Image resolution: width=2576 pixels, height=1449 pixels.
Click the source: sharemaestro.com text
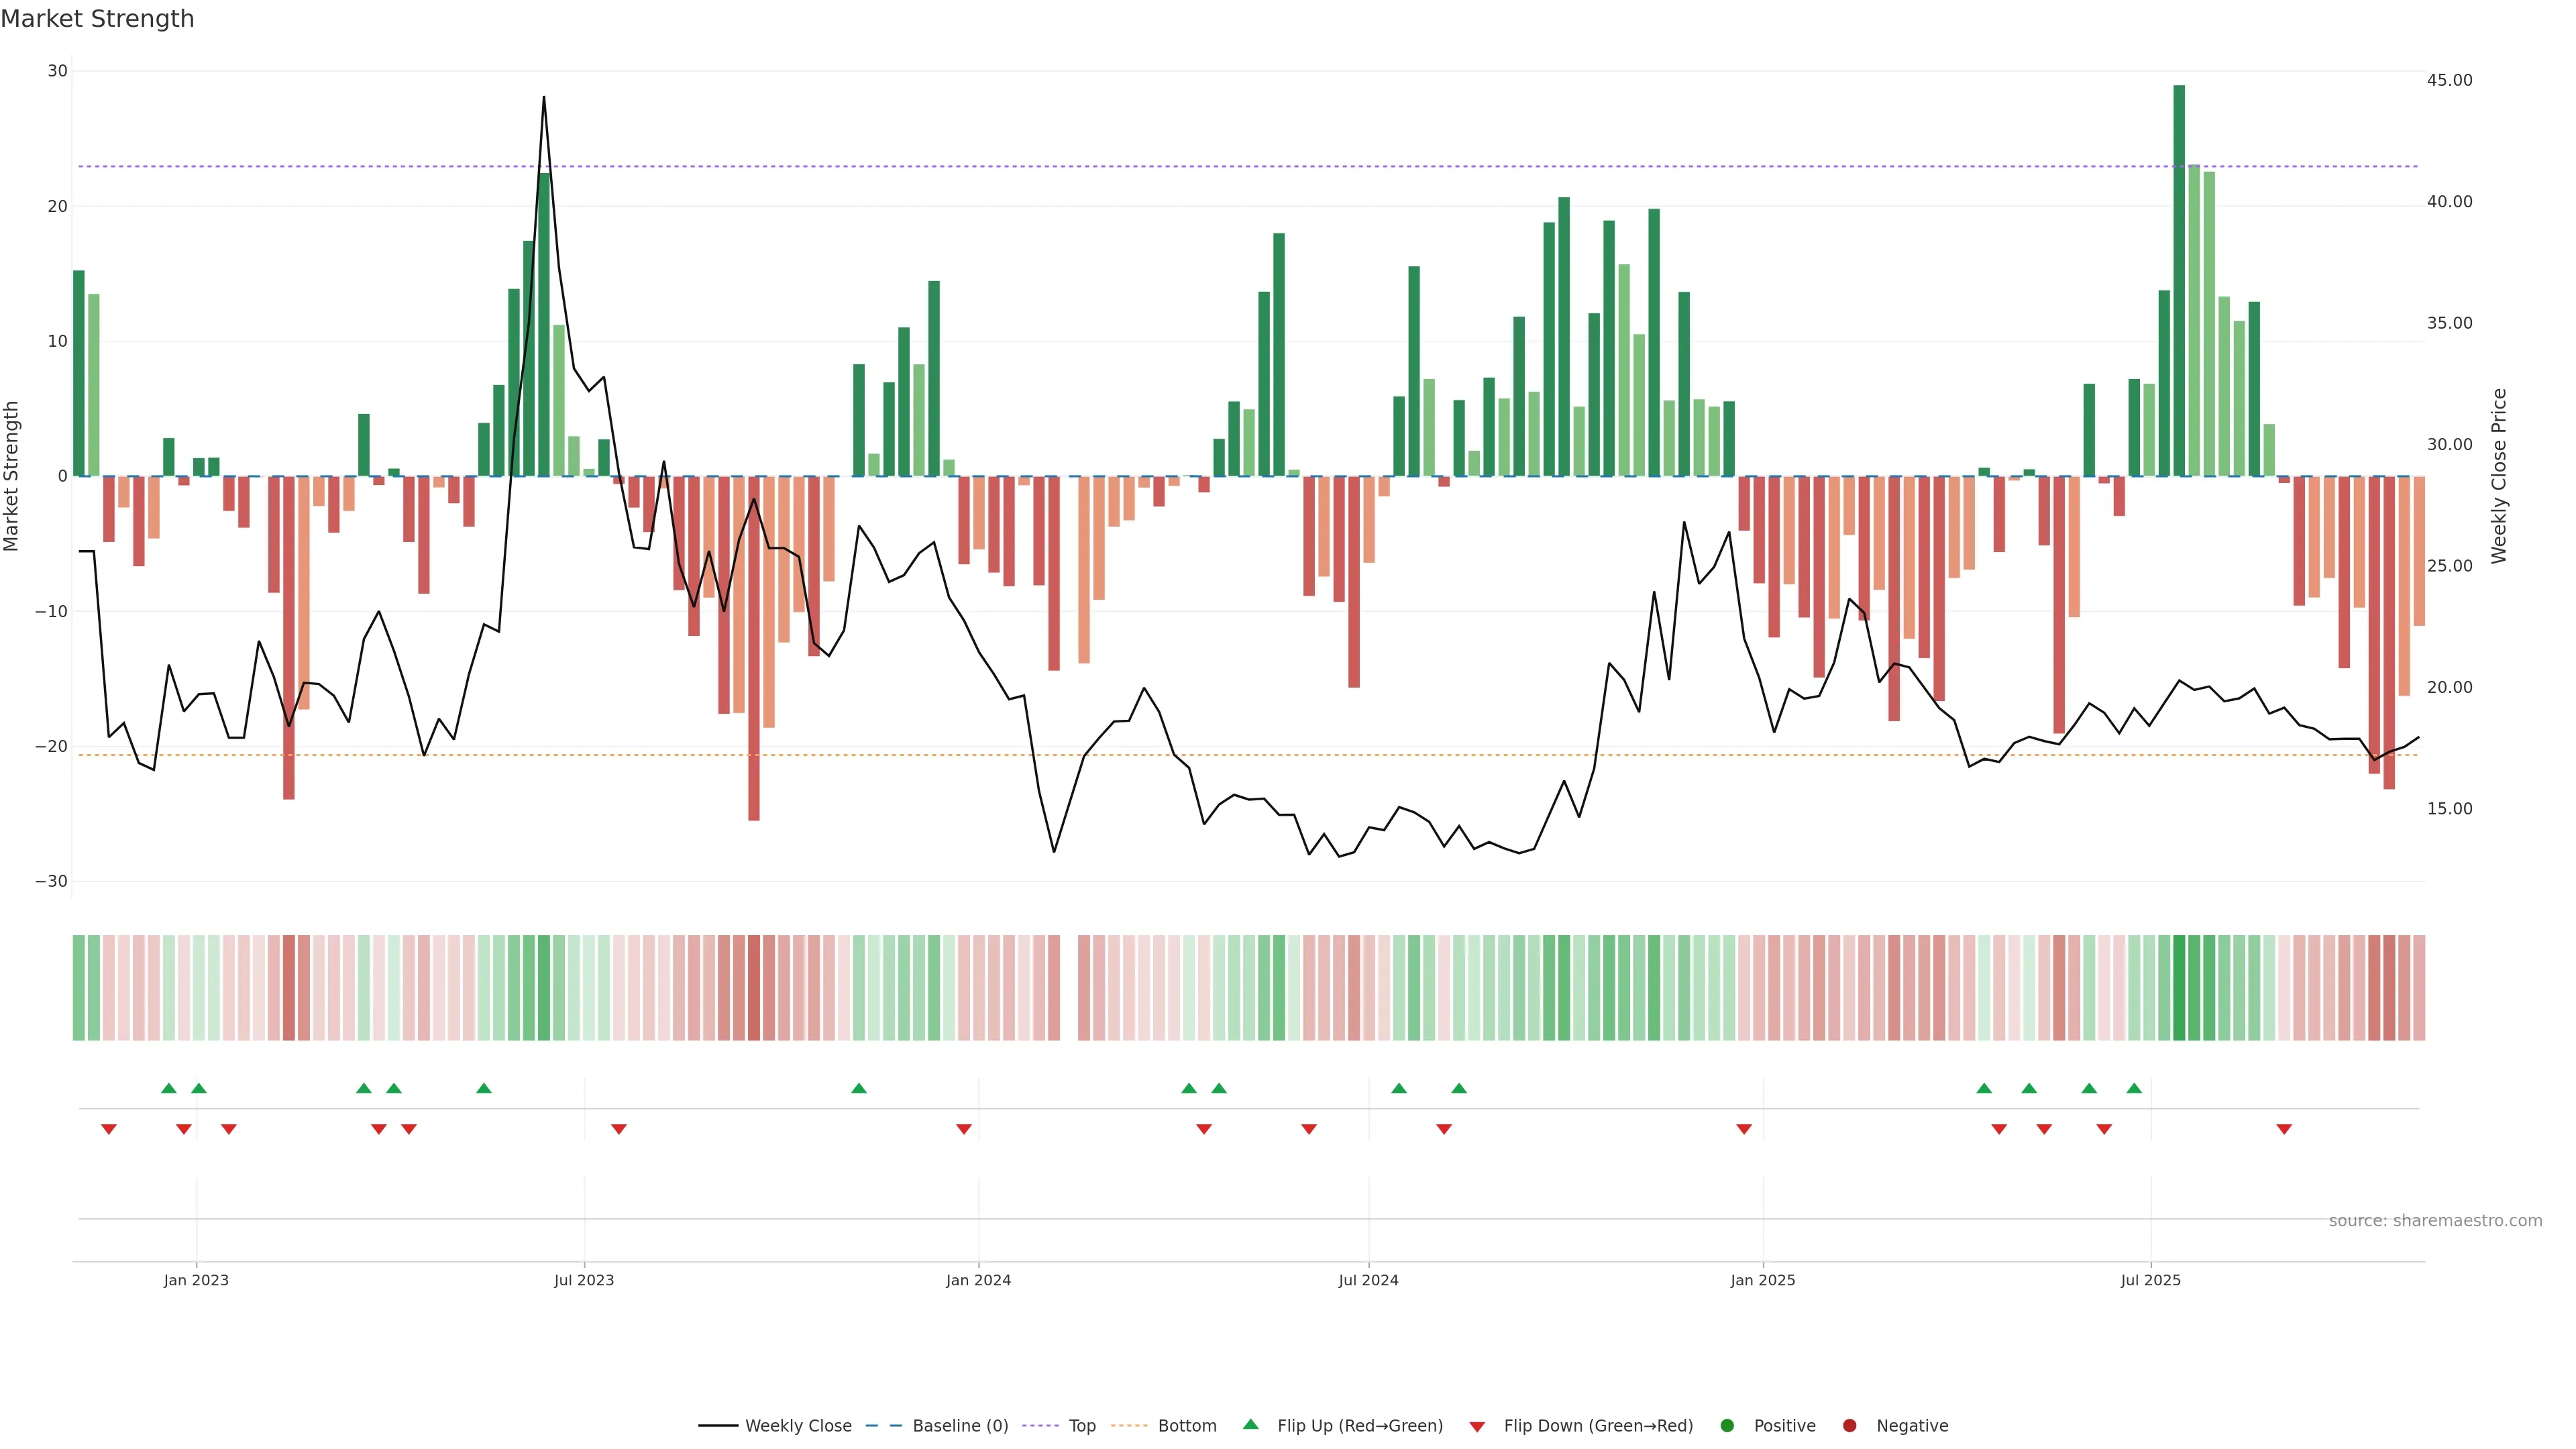(2435, 1221)
